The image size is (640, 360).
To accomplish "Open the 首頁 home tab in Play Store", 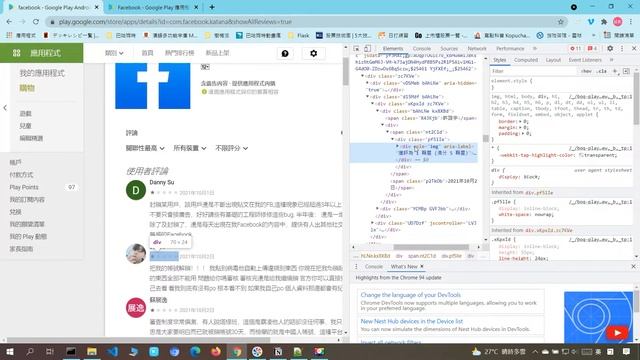I will (x=147, y=53).
